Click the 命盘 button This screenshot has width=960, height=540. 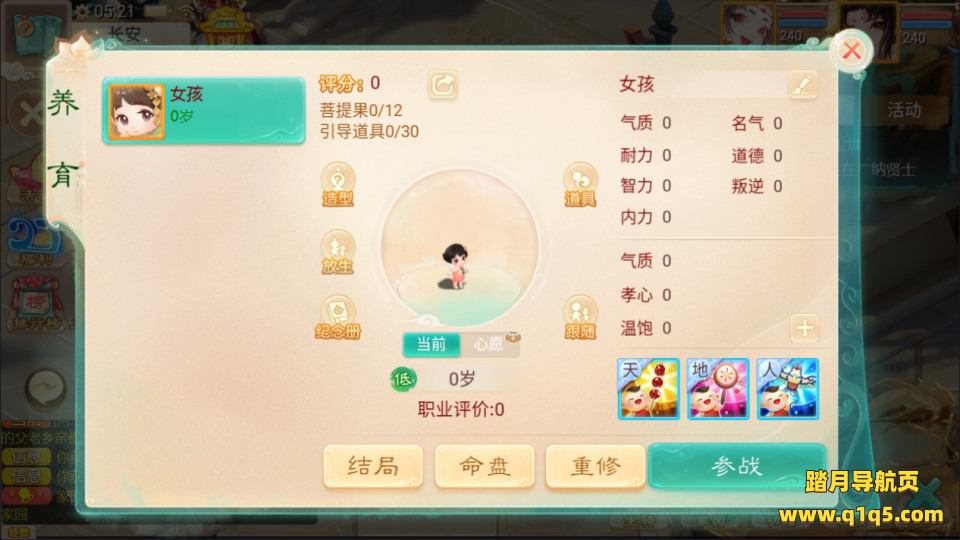coord(484,467)
